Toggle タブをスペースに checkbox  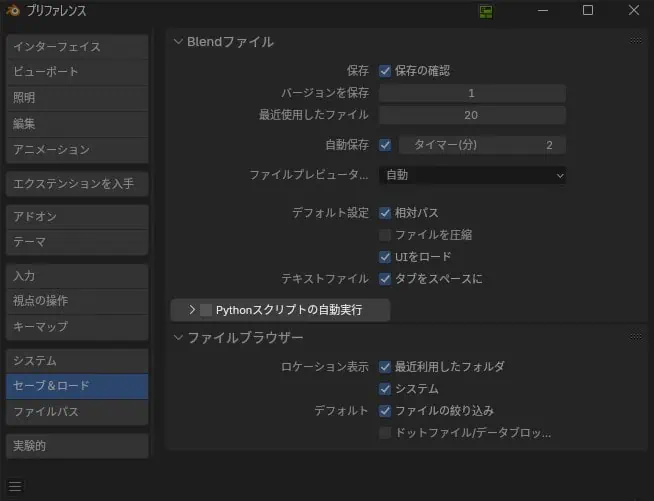click(x=385, y=279)
